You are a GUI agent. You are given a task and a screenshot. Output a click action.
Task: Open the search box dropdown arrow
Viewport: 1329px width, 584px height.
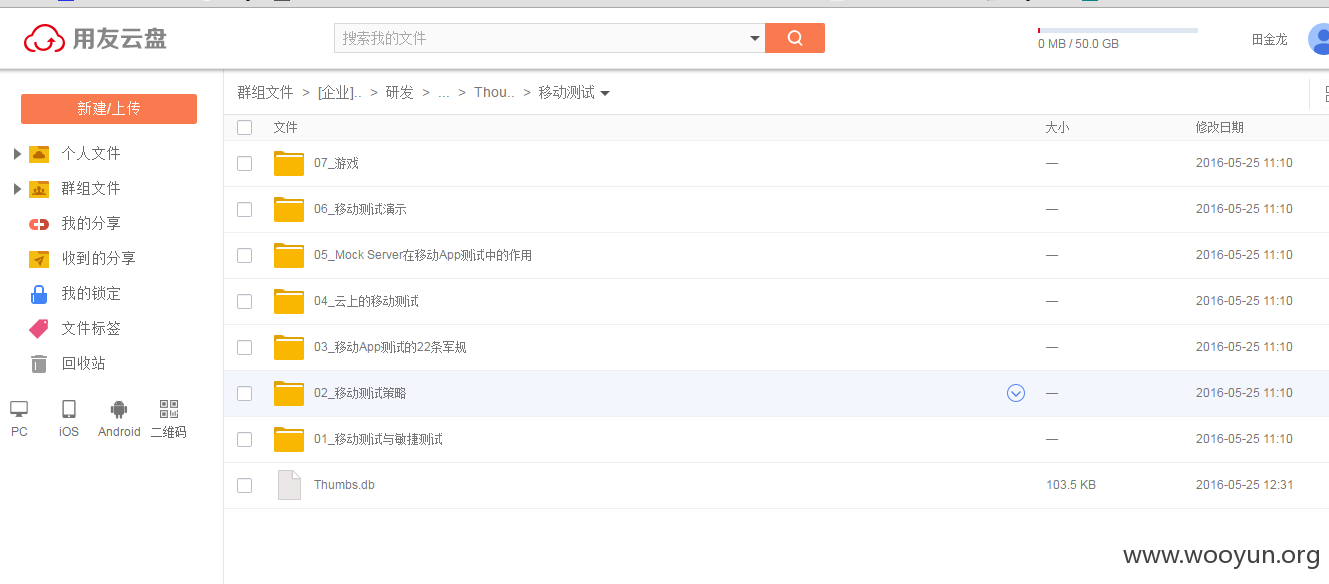point(755,39)
